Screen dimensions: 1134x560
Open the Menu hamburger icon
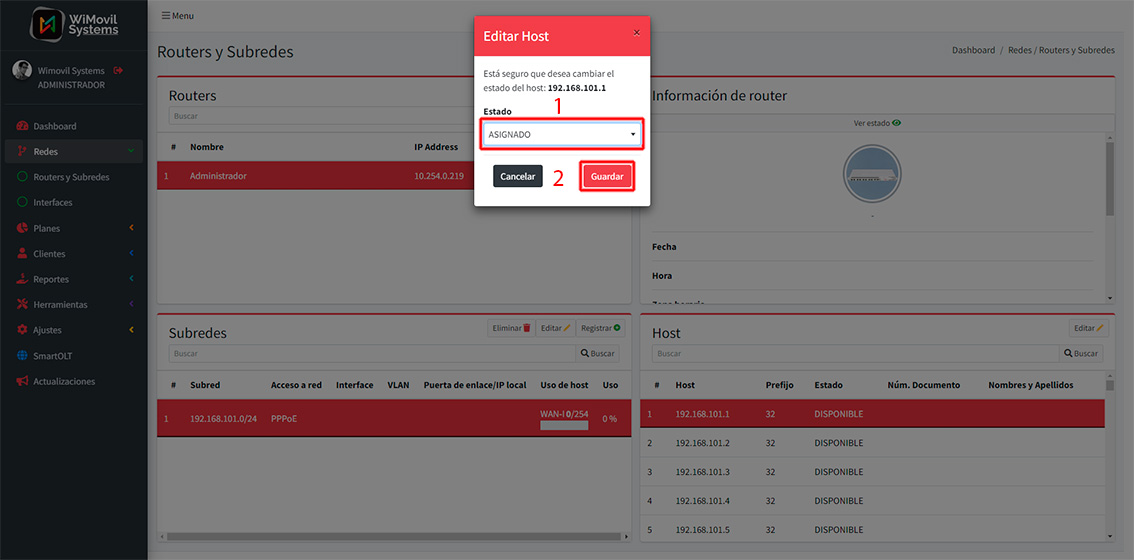pyautogui.click(x=166, y=15)
